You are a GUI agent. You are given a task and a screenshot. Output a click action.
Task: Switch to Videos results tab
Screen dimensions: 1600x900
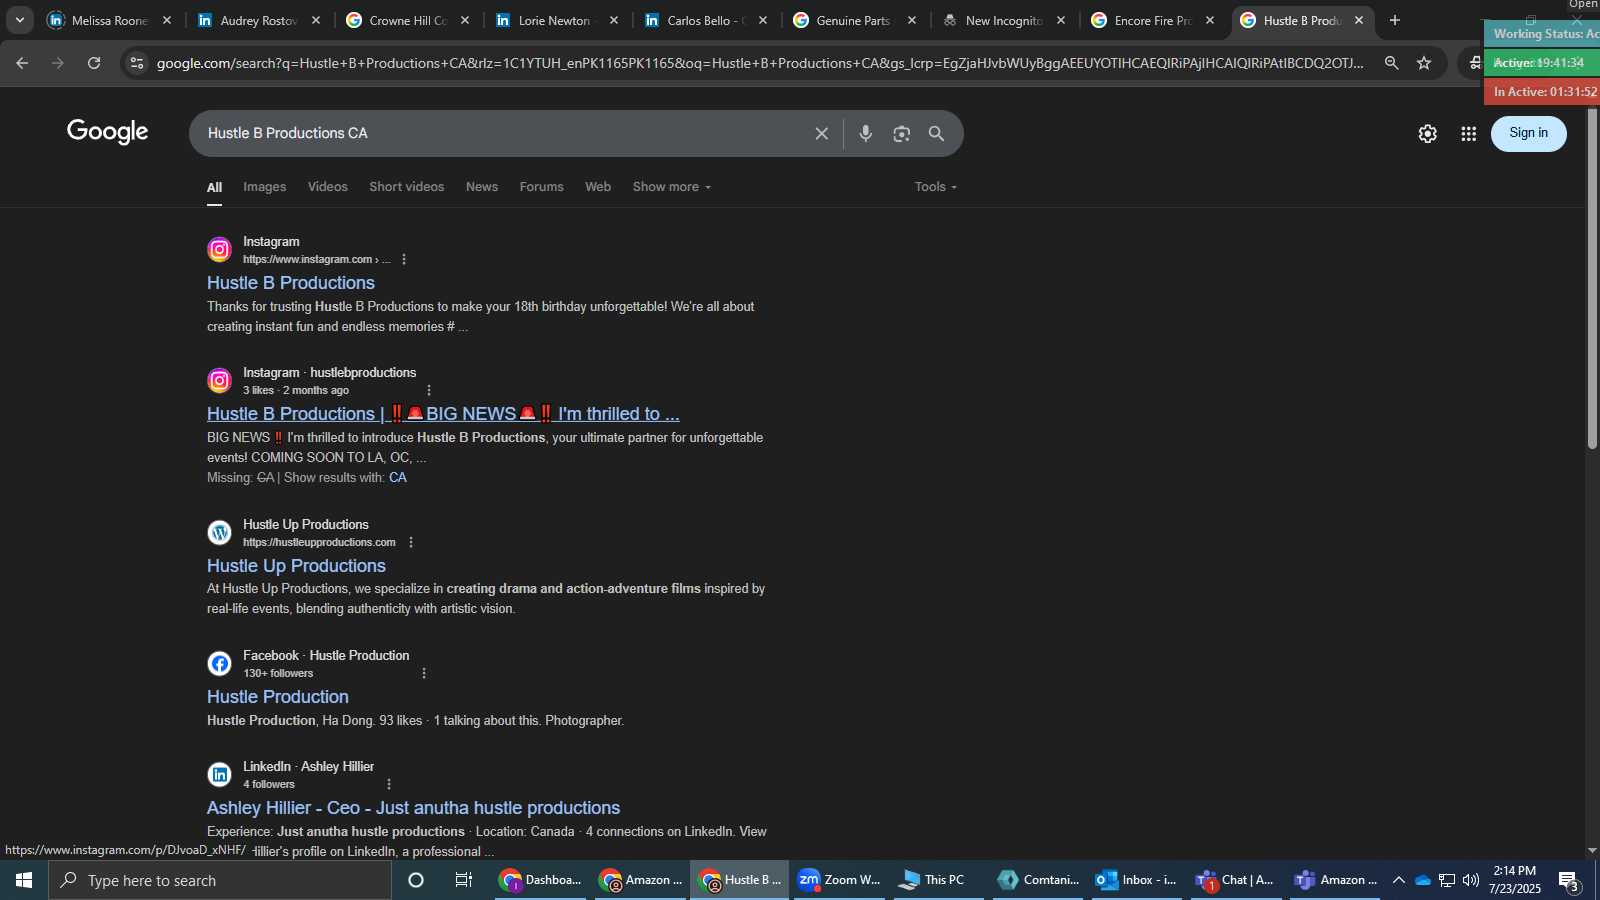328,187
